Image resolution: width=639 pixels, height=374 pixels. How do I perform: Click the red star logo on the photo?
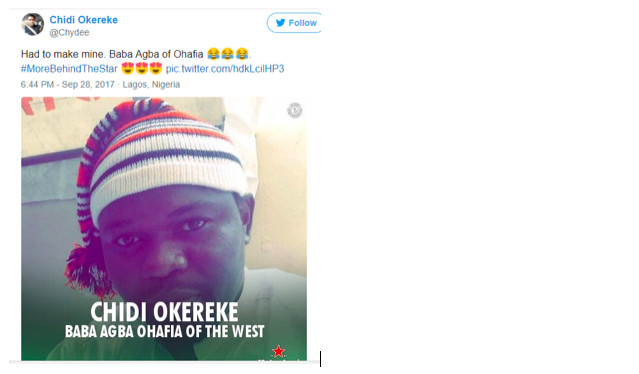pos(278,351)
